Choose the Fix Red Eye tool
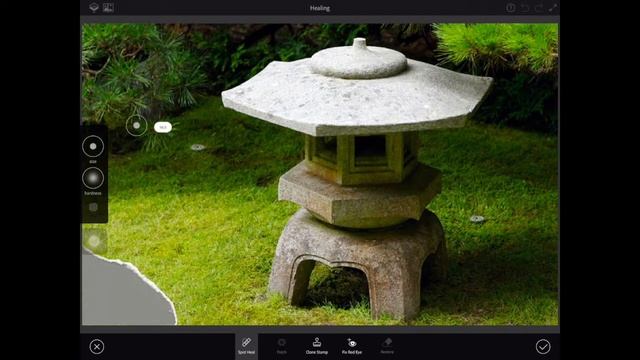 point(352,346)
